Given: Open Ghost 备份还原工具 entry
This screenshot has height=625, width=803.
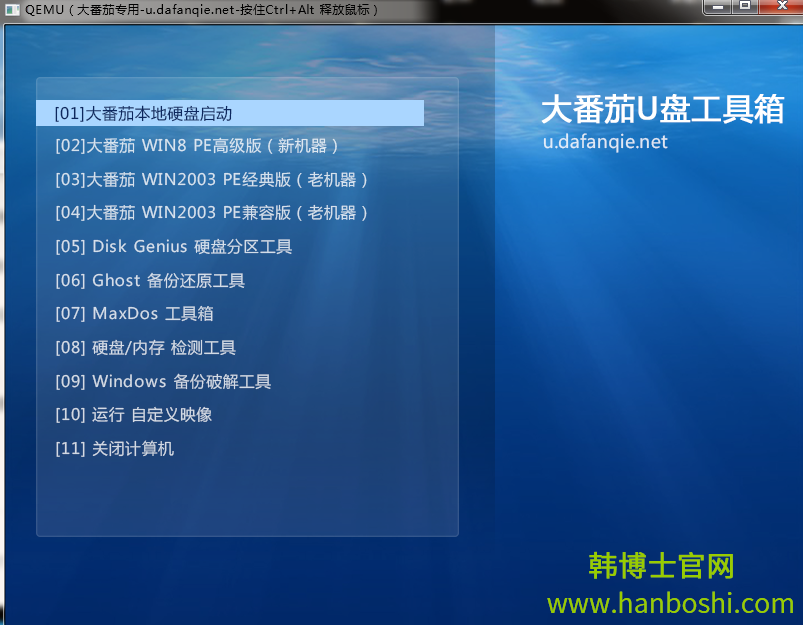Looking at the screenshot, I should (150, 281).
